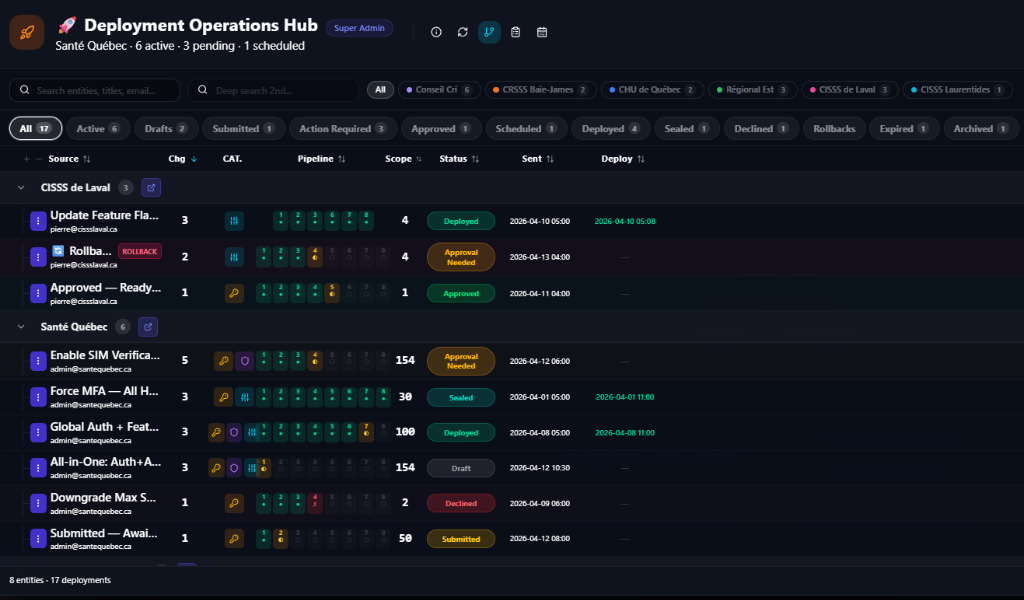Open the clipboard list icon in header
This screenshot has height=600, width=1024.
click(515, 32)
